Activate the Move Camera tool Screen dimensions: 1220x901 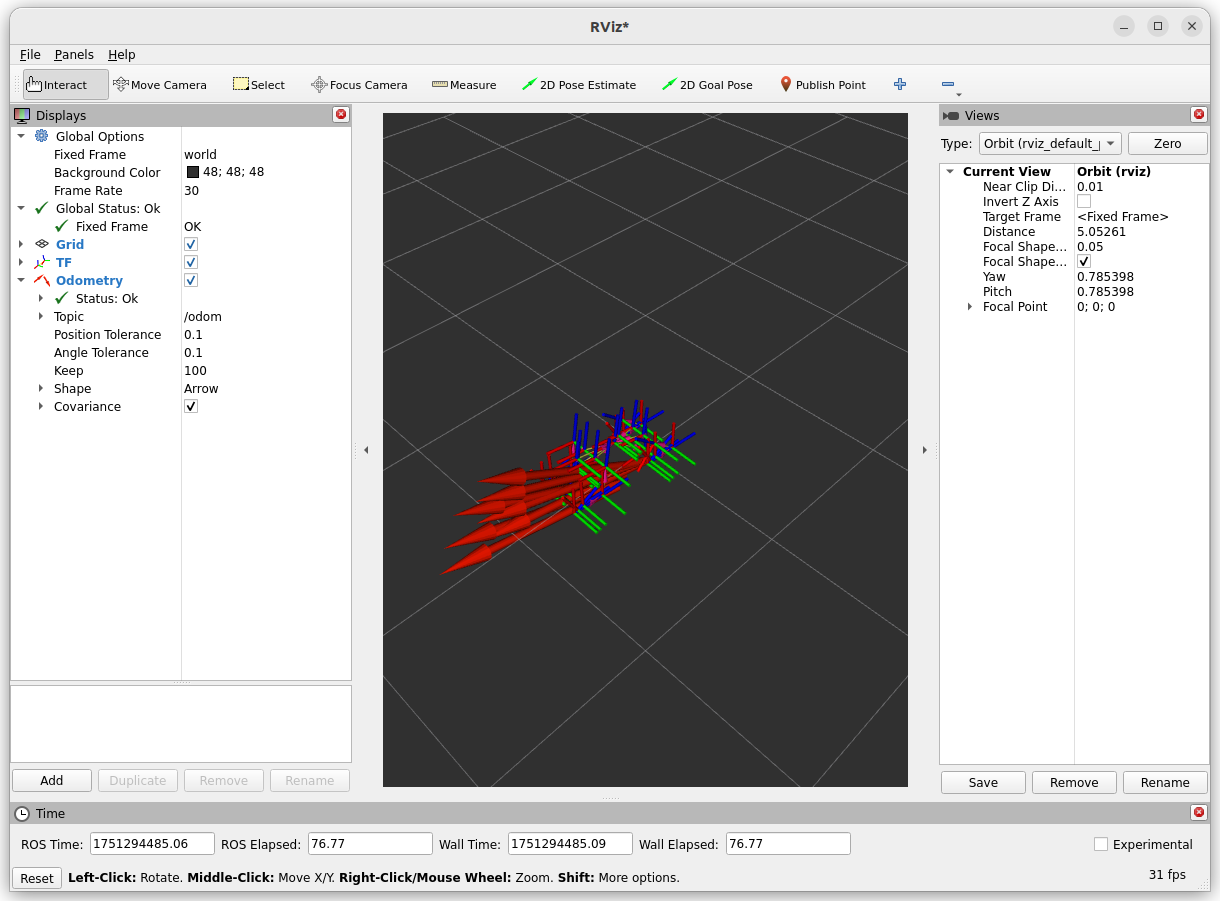160,85
